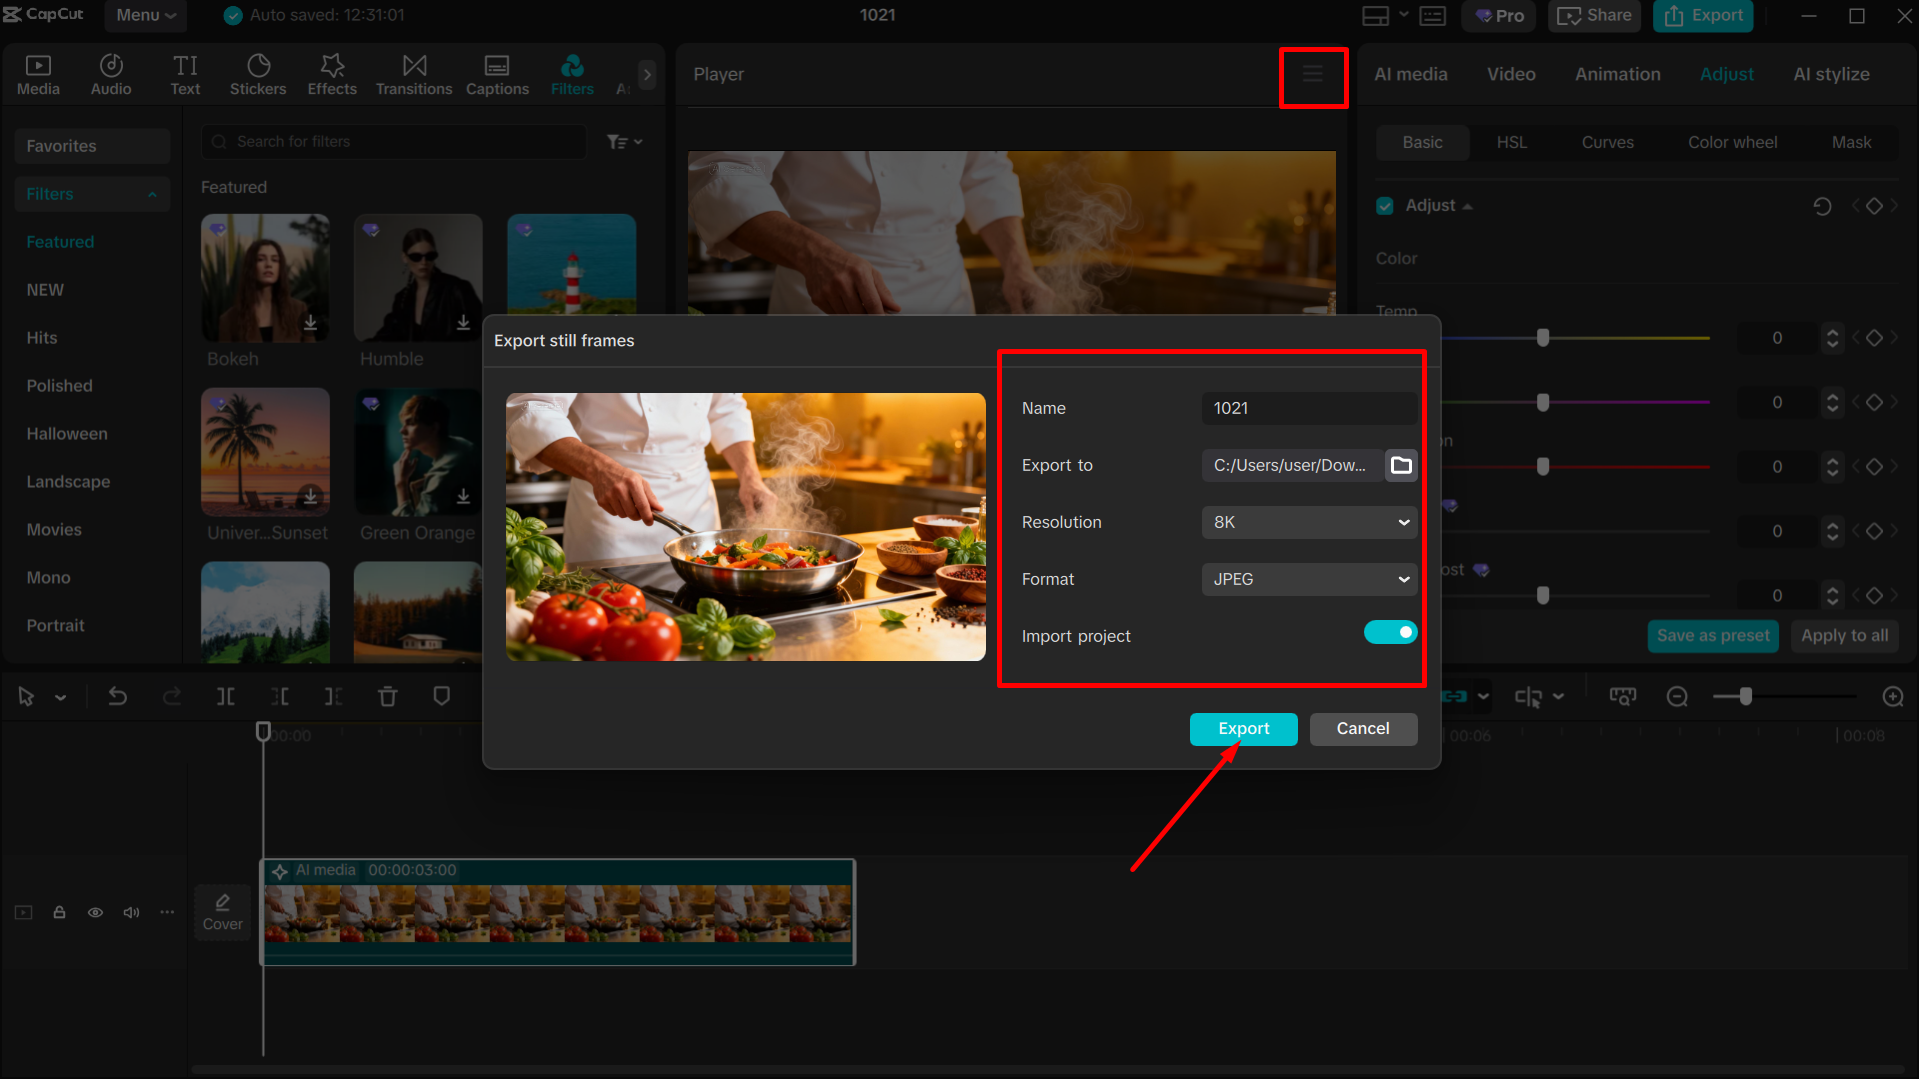Image resolution: width=1919 pixels, height=1079 pixels.
Task: Mute the AI media track audio
Action: coord(131,912)
